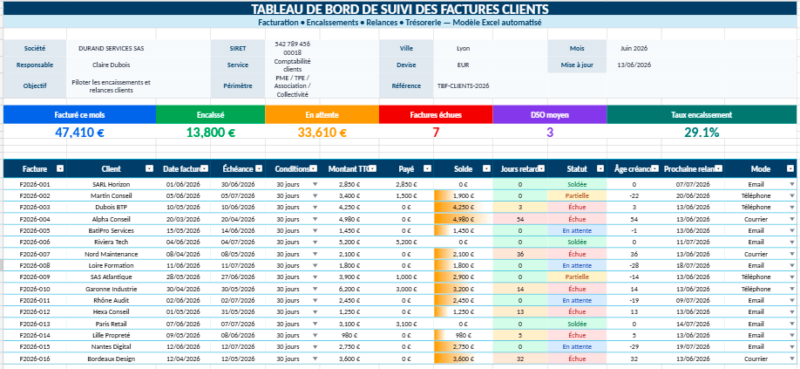The image size is (800, 369).
Task: Expand Conditions dropdown arrow in F2026-001 row
Action: click(315, 184)
